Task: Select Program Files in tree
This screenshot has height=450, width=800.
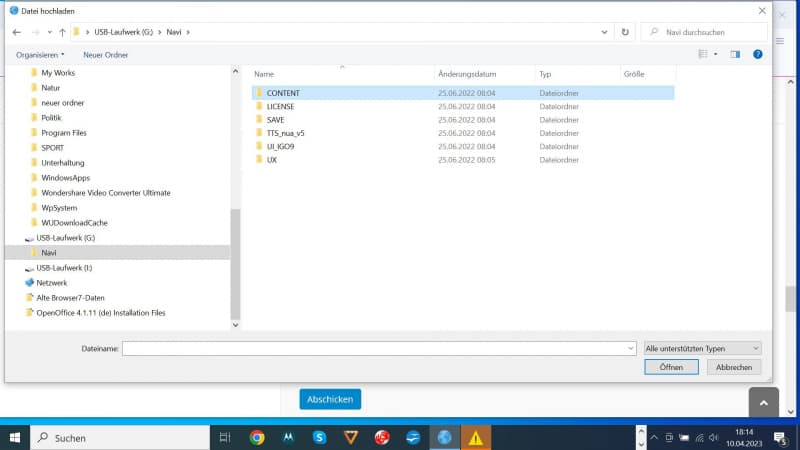Action: coord(64,133)
